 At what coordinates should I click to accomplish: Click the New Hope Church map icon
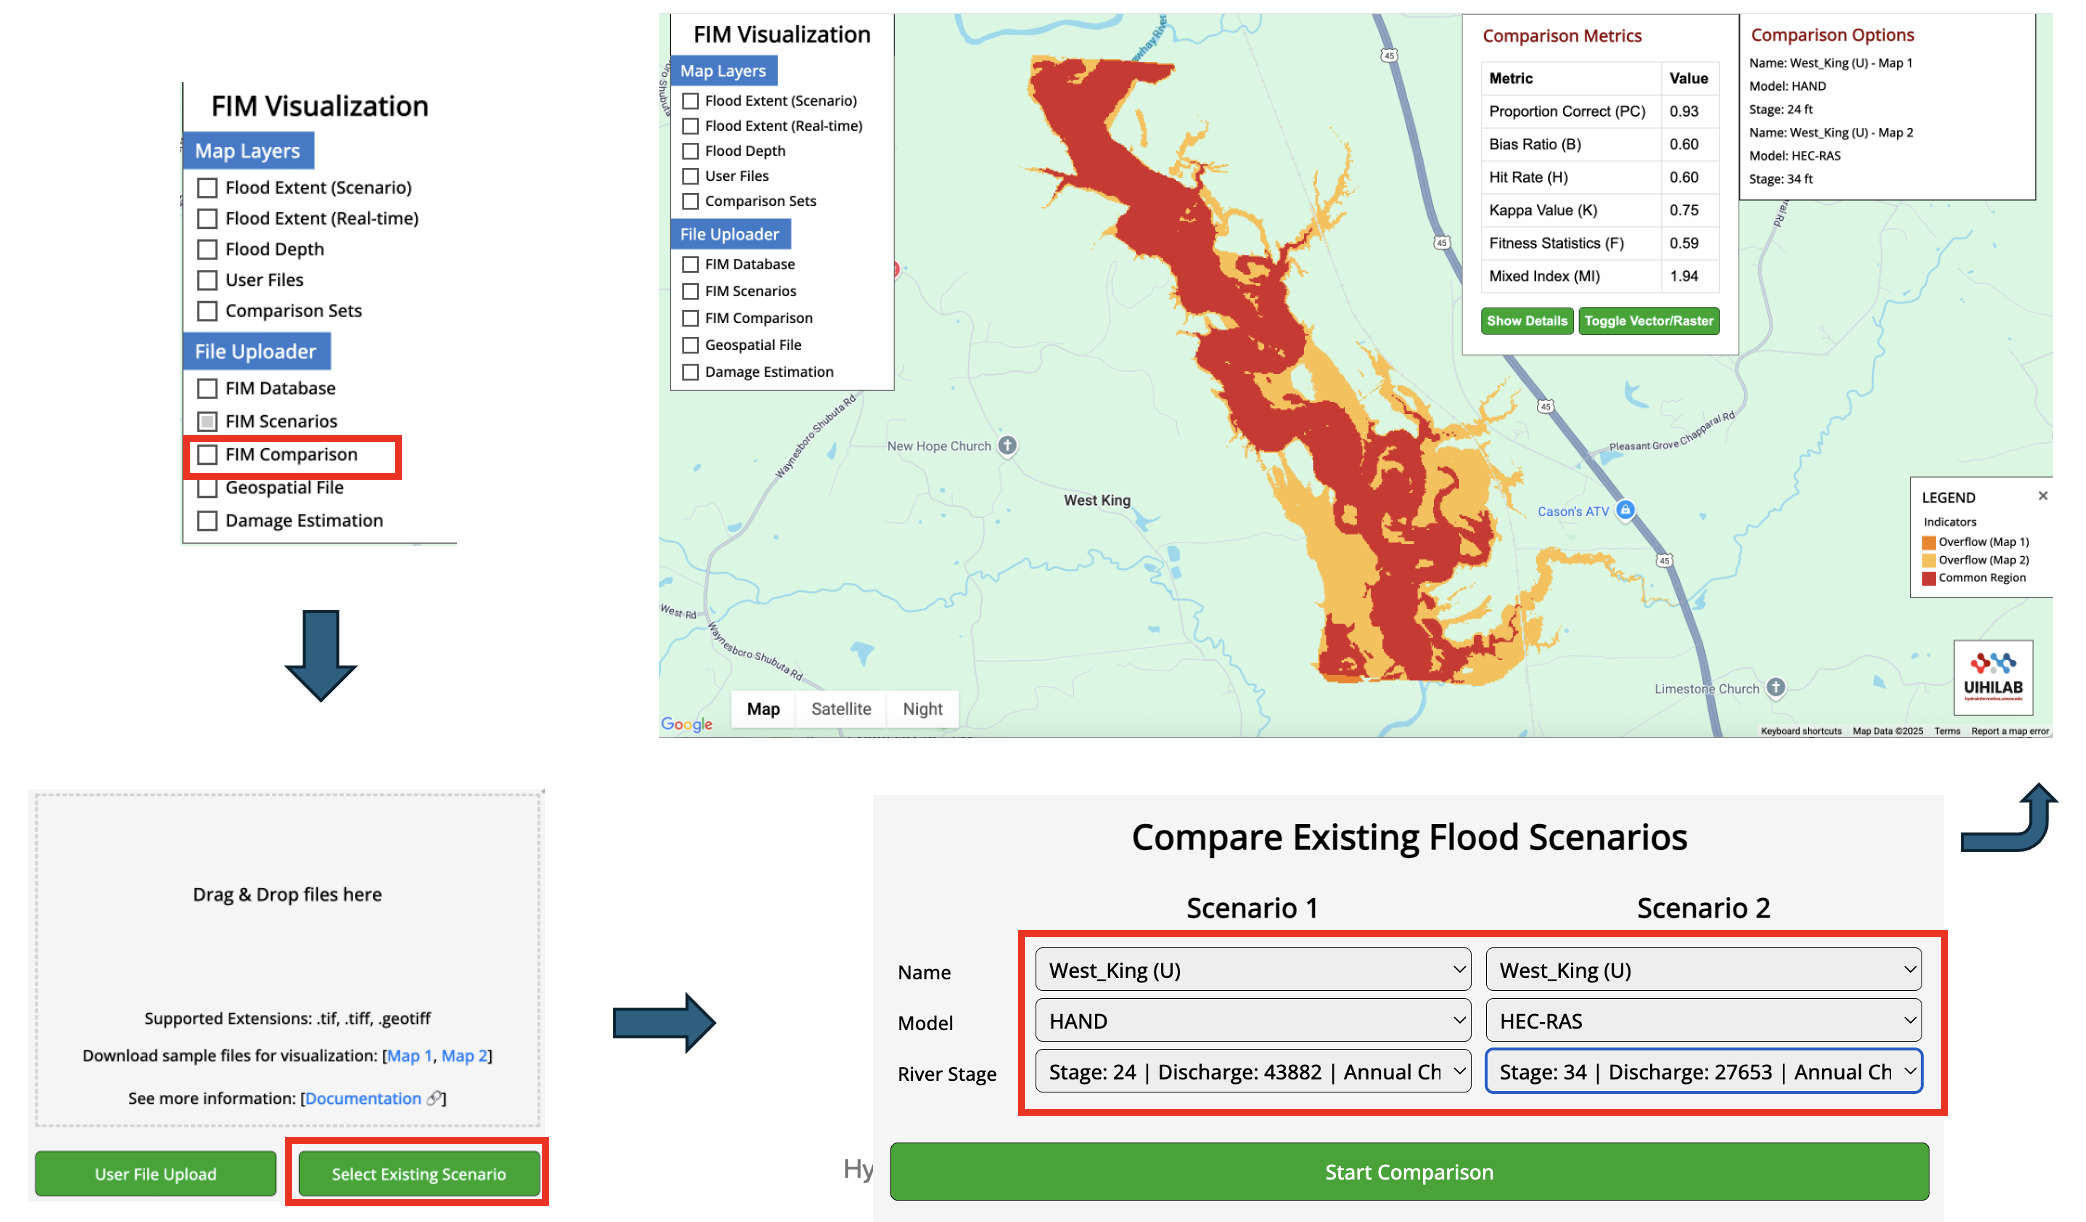1010,445
